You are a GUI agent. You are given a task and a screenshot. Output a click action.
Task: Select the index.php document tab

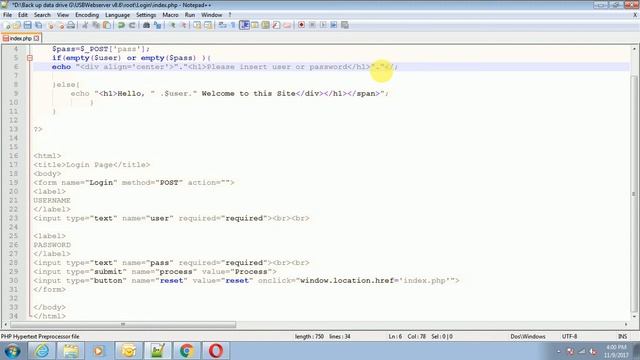(x=20, y=38)
